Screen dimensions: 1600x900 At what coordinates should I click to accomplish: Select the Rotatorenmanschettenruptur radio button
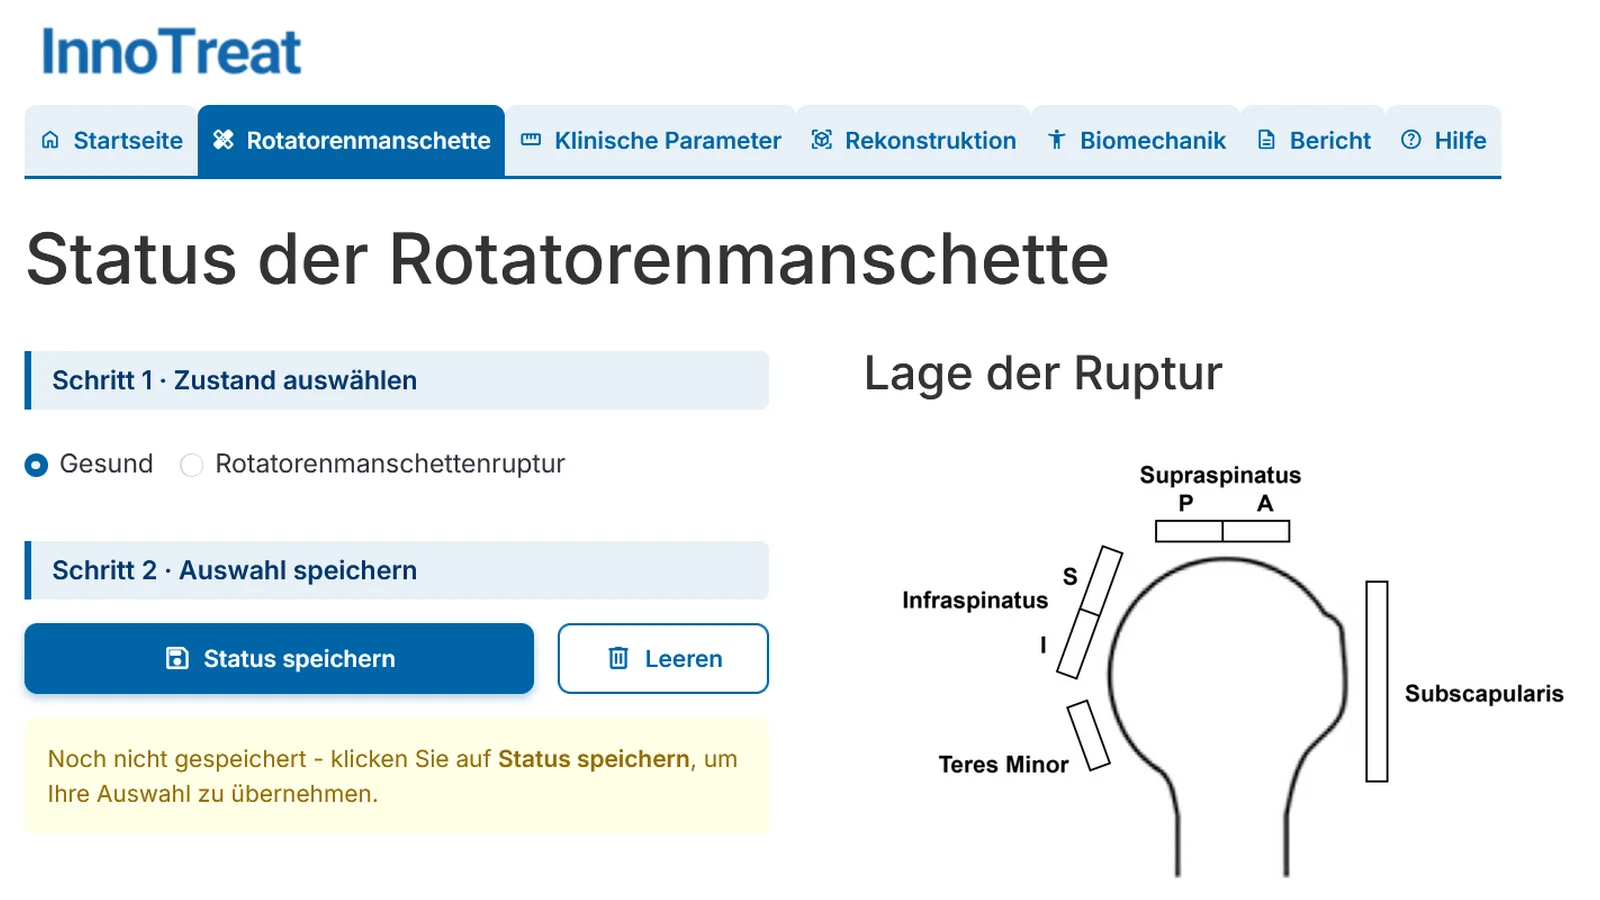pos(191,465)
